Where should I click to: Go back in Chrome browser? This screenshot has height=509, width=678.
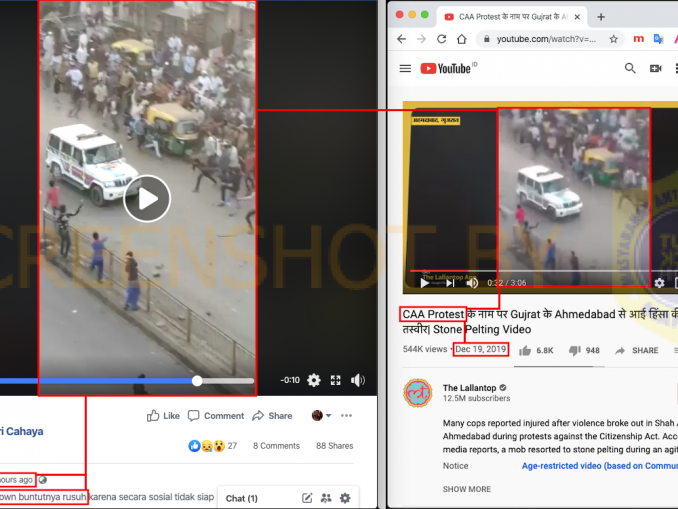coord(401,39)
